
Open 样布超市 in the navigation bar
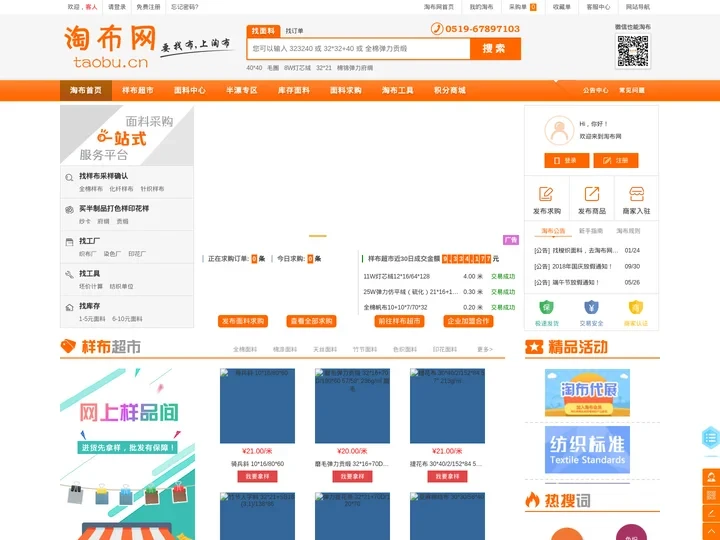[138, 90]
